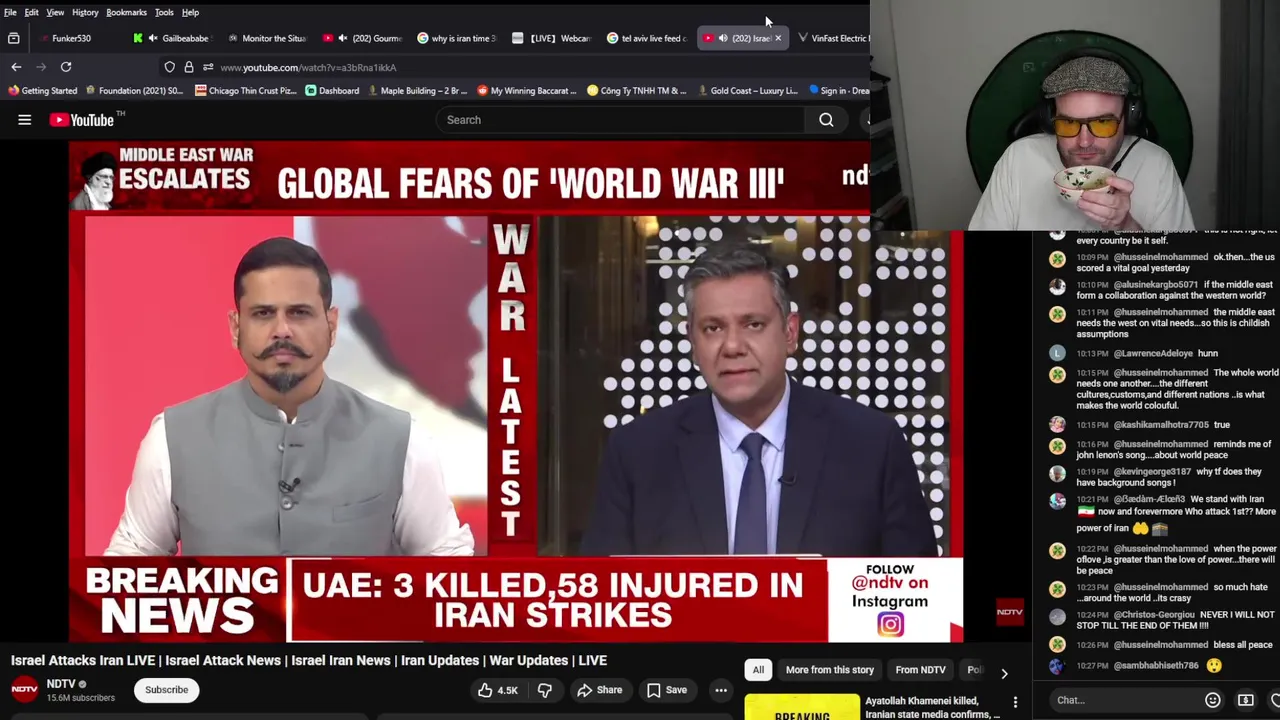Image resolution: width=1280 pixels, height=720 pixels.
Task: Select the All filter chip
Action: pyautogui.click(x=758, y=670)
